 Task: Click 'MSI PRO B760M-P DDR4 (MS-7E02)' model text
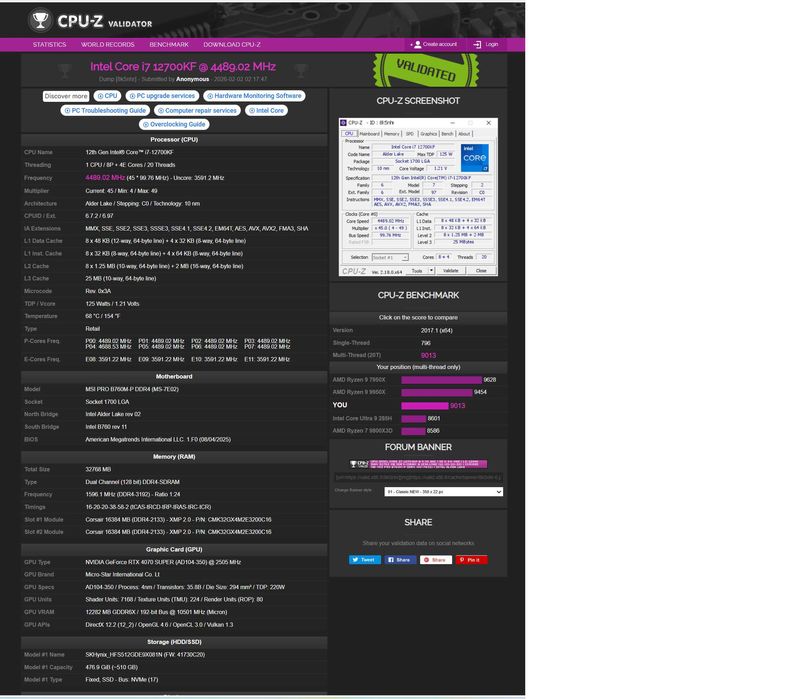pos(132,390)
